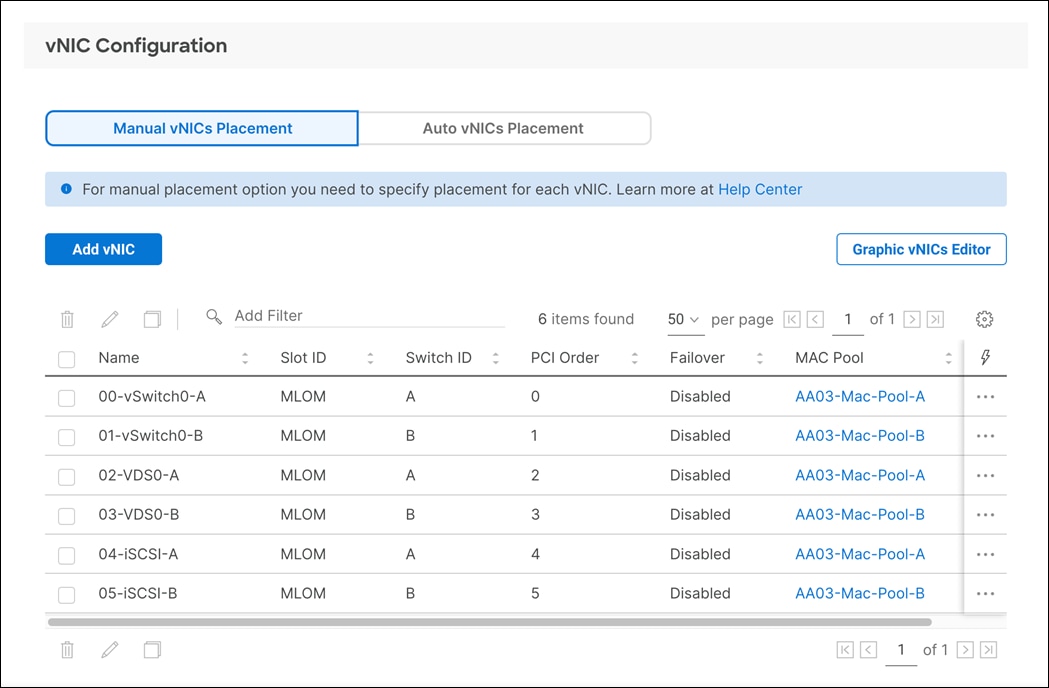Open the ellipsis menu for 00-vSwitch0-A
This screenshot has width=1049, height=688.
coord(985,397)
